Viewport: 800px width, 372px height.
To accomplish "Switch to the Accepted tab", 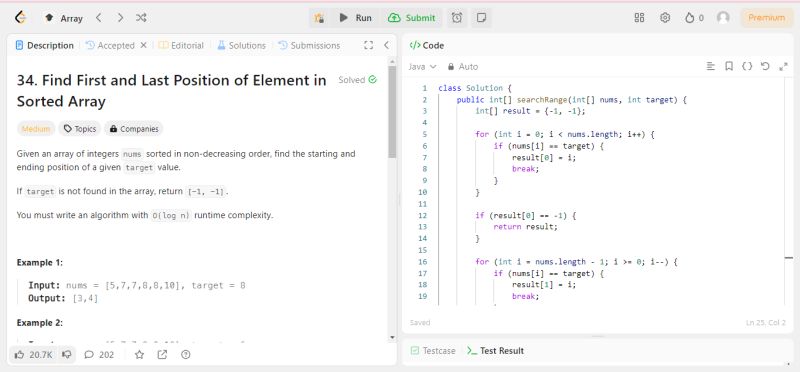I will (x=110, y=45).
